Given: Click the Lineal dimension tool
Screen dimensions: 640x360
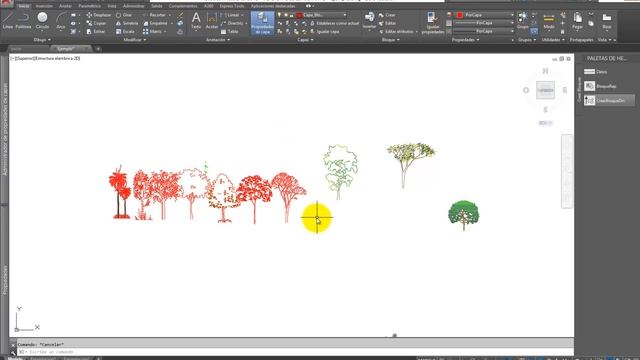Looking at the screenshot, I should [x=230, y=15].
